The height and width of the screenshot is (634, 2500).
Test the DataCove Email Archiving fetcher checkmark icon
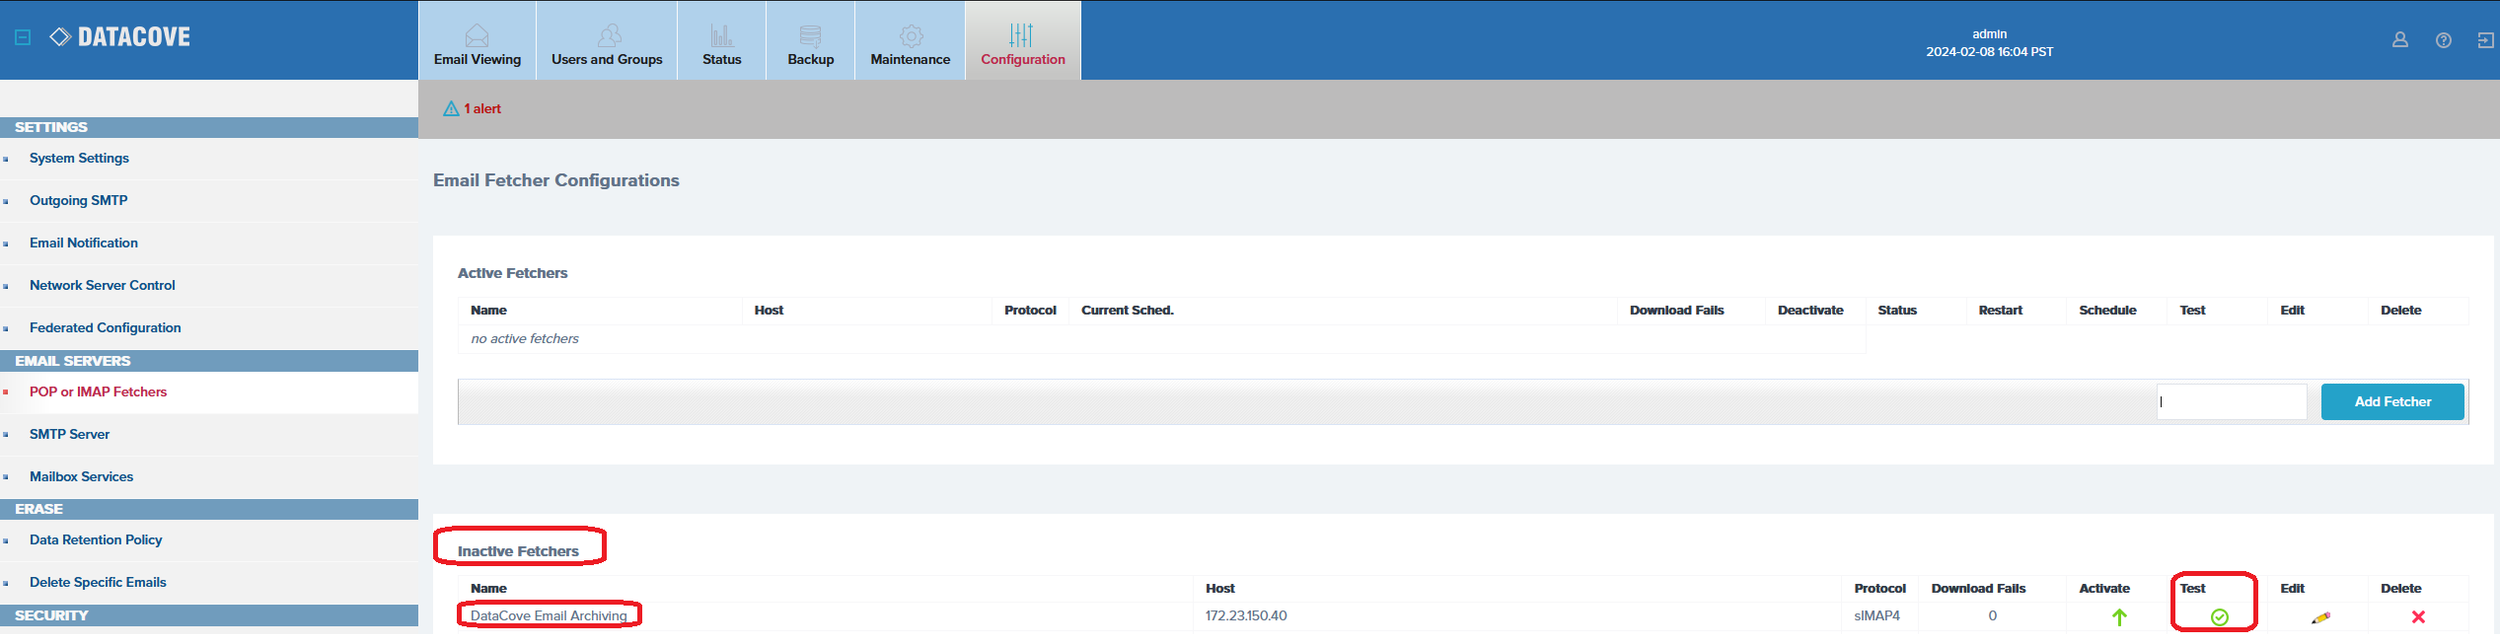(x=2220, y=617)
